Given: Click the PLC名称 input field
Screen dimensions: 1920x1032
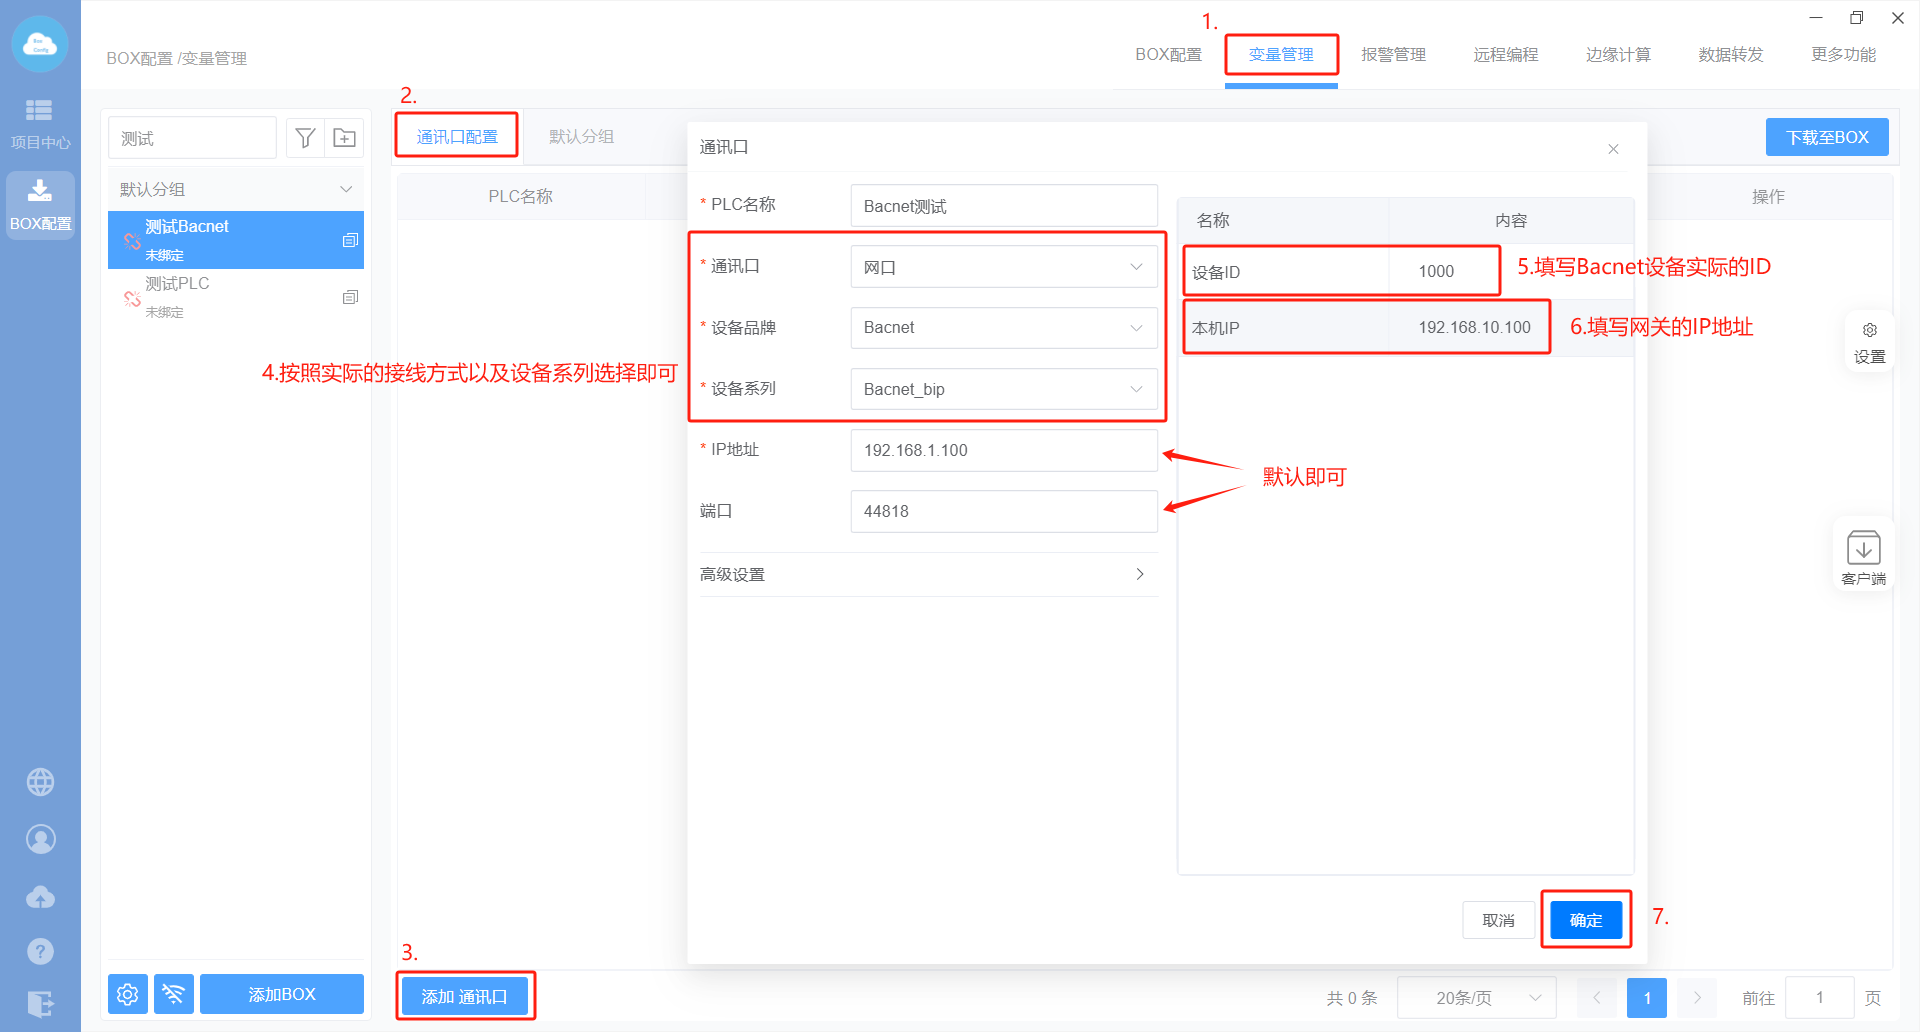Looking at the screenshot, I should [1003, 206].
